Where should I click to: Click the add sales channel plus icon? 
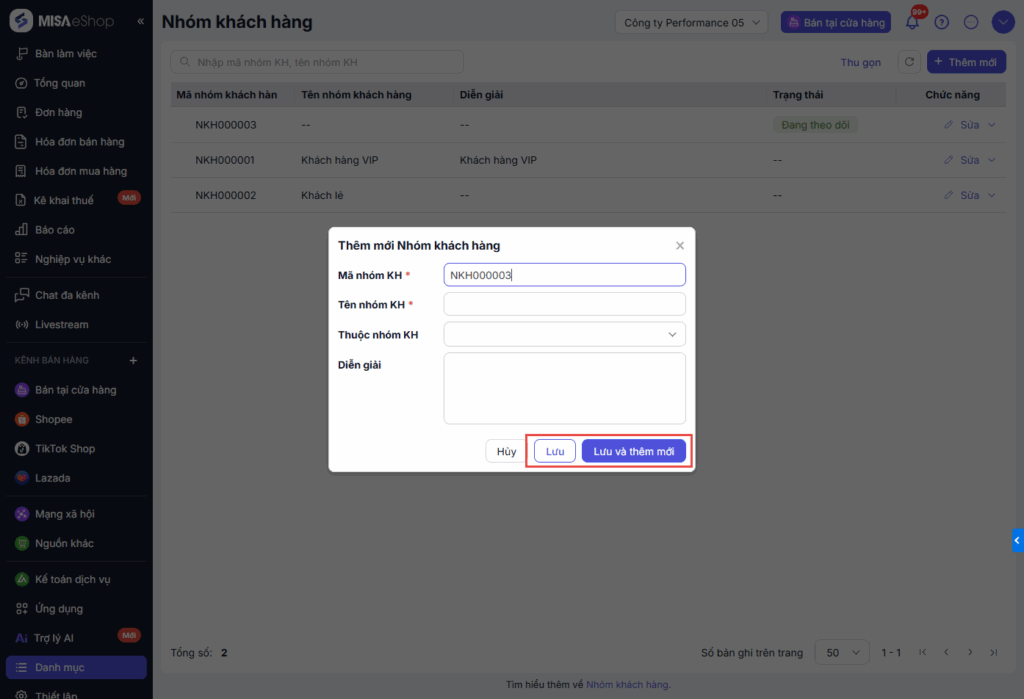134,360
